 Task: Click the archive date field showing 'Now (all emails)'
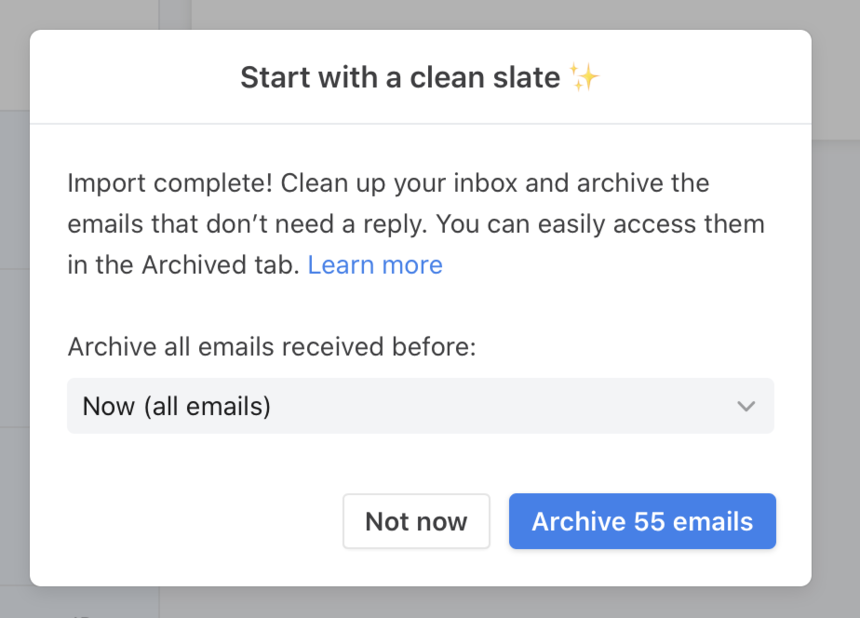(420, 406)
